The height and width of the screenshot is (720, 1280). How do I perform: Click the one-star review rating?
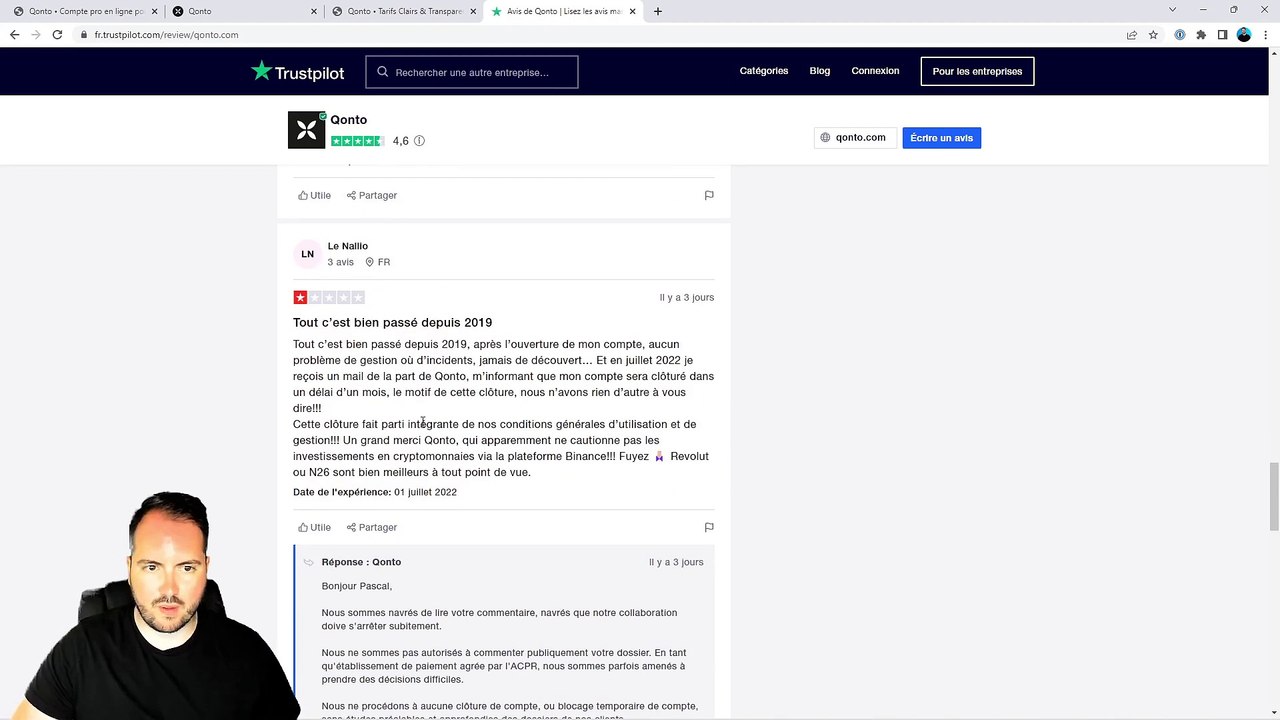pyautogui.click(x=329, y=297)
